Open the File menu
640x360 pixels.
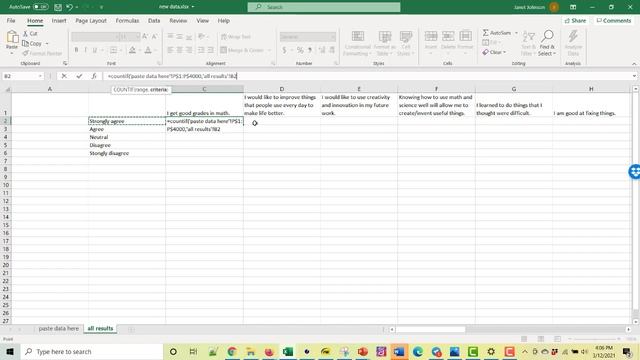tap(11, 20)
